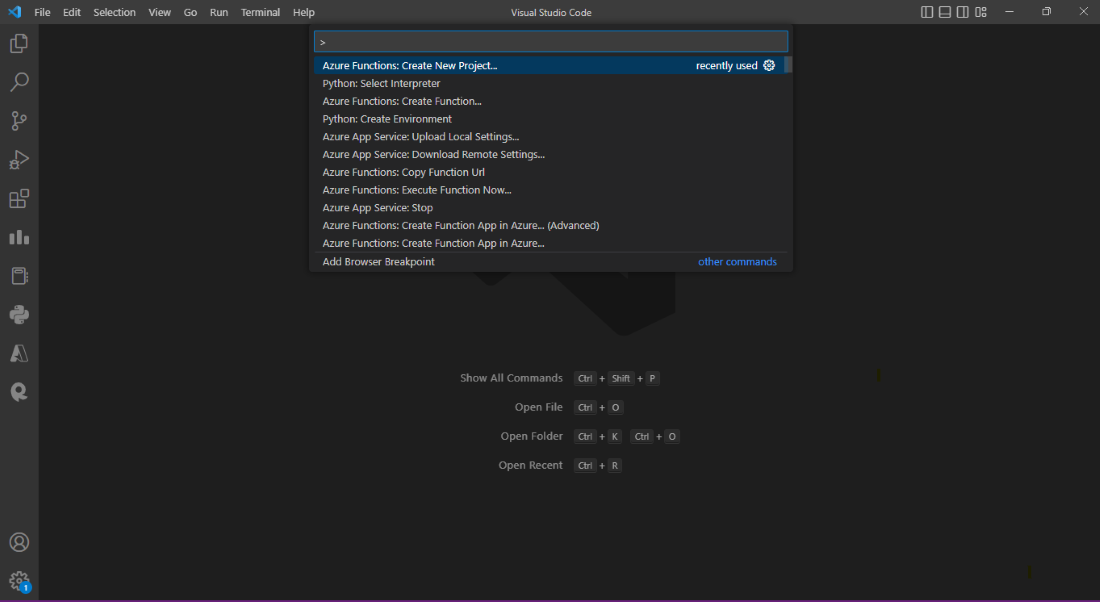Select Python: Select Interpreter command
The image size is (1100, 602).
[549, 83]
